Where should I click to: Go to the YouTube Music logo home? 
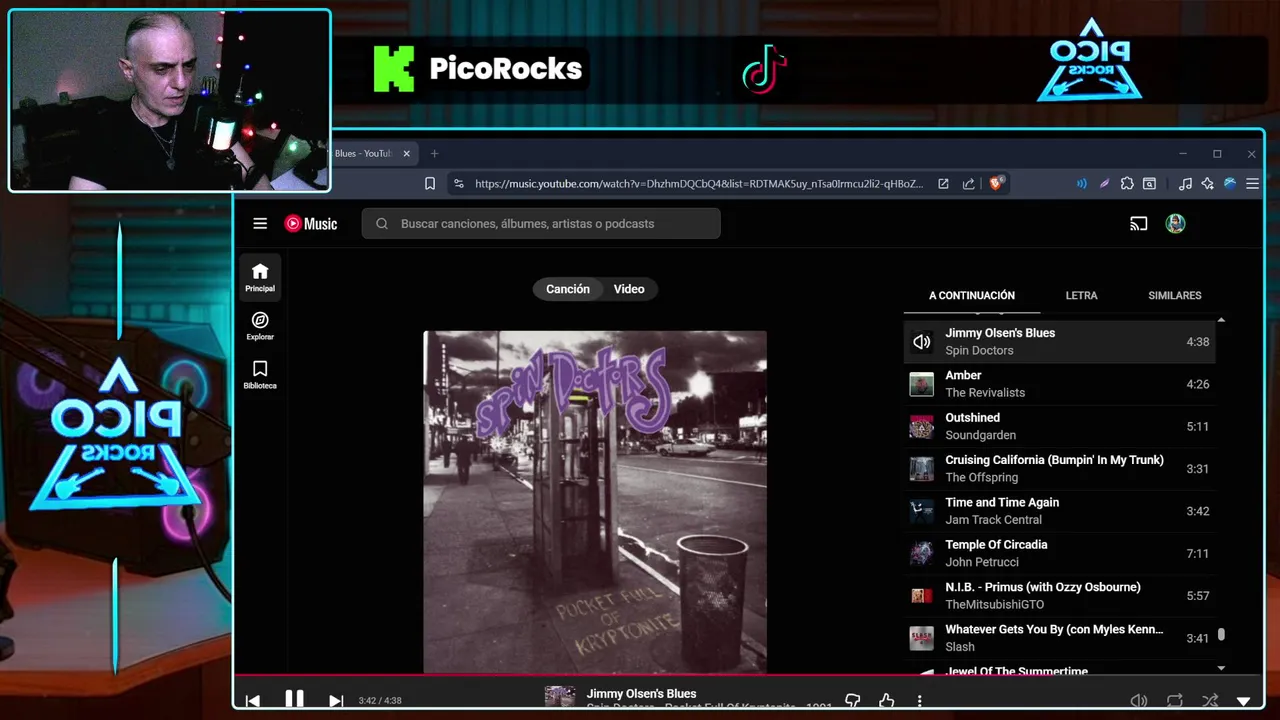(x=311, y=224)
